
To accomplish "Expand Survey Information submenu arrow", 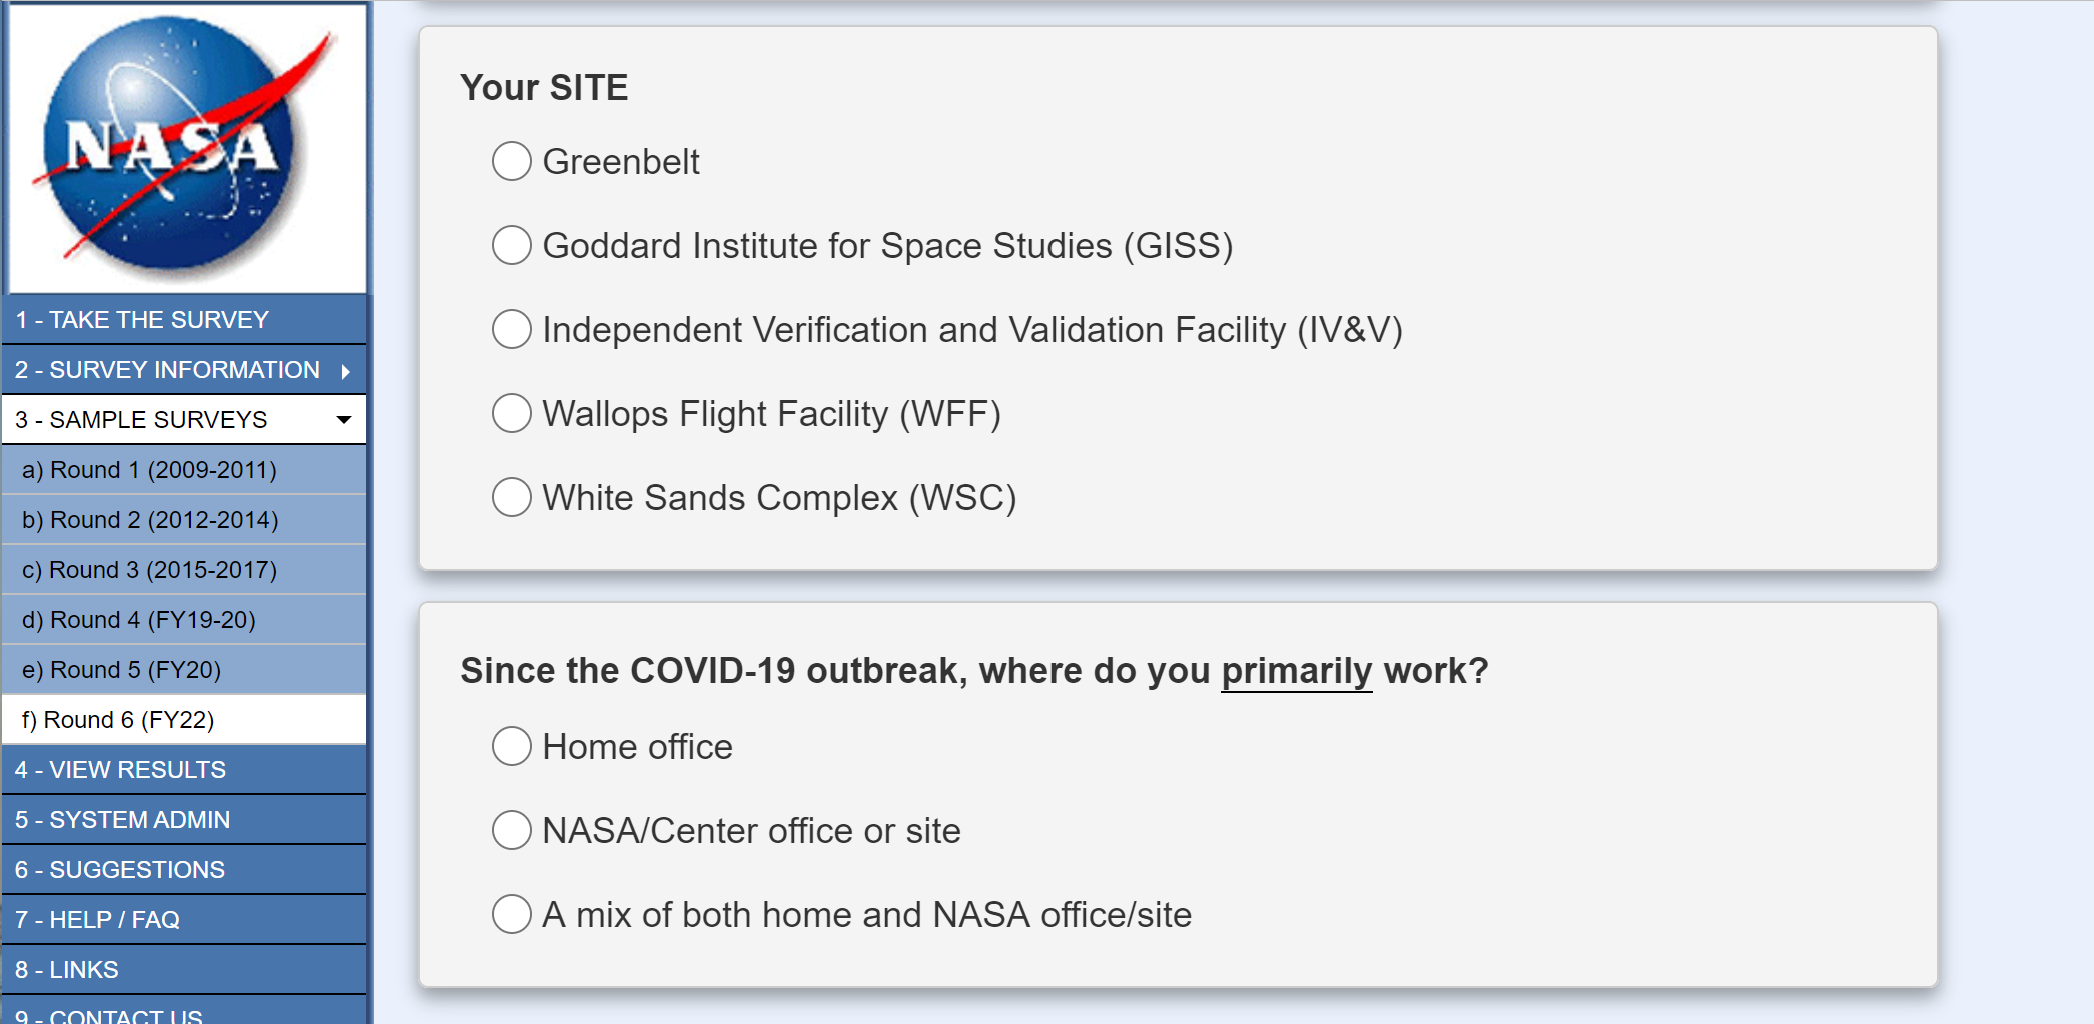I will [345, 371].
